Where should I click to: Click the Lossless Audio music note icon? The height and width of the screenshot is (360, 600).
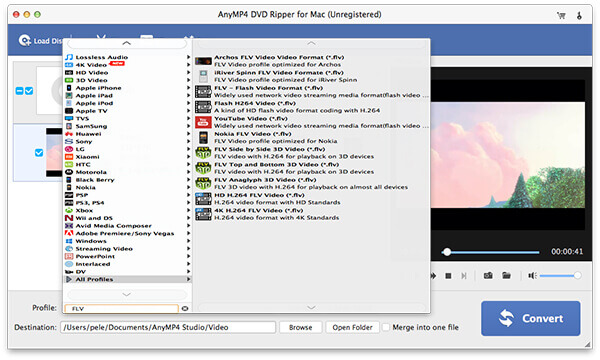(69, 57)
